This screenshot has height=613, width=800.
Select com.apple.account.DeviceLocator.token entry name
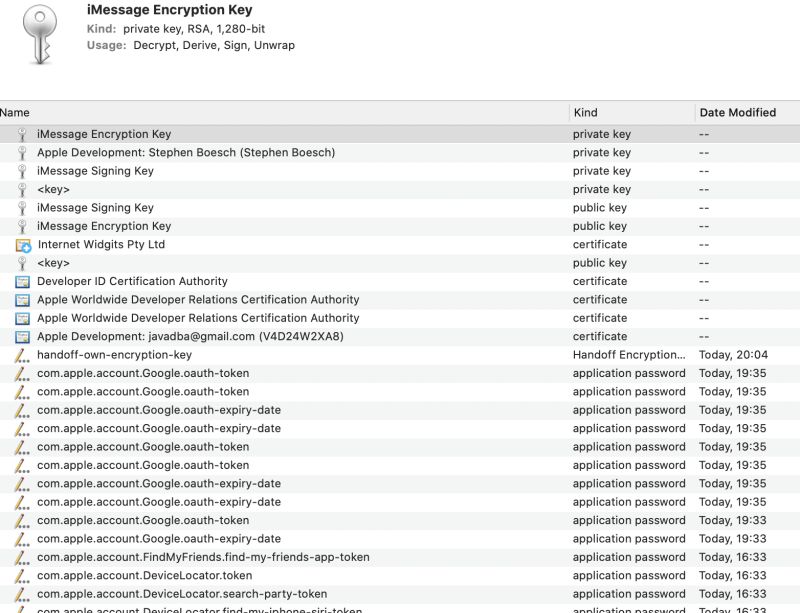144,575
